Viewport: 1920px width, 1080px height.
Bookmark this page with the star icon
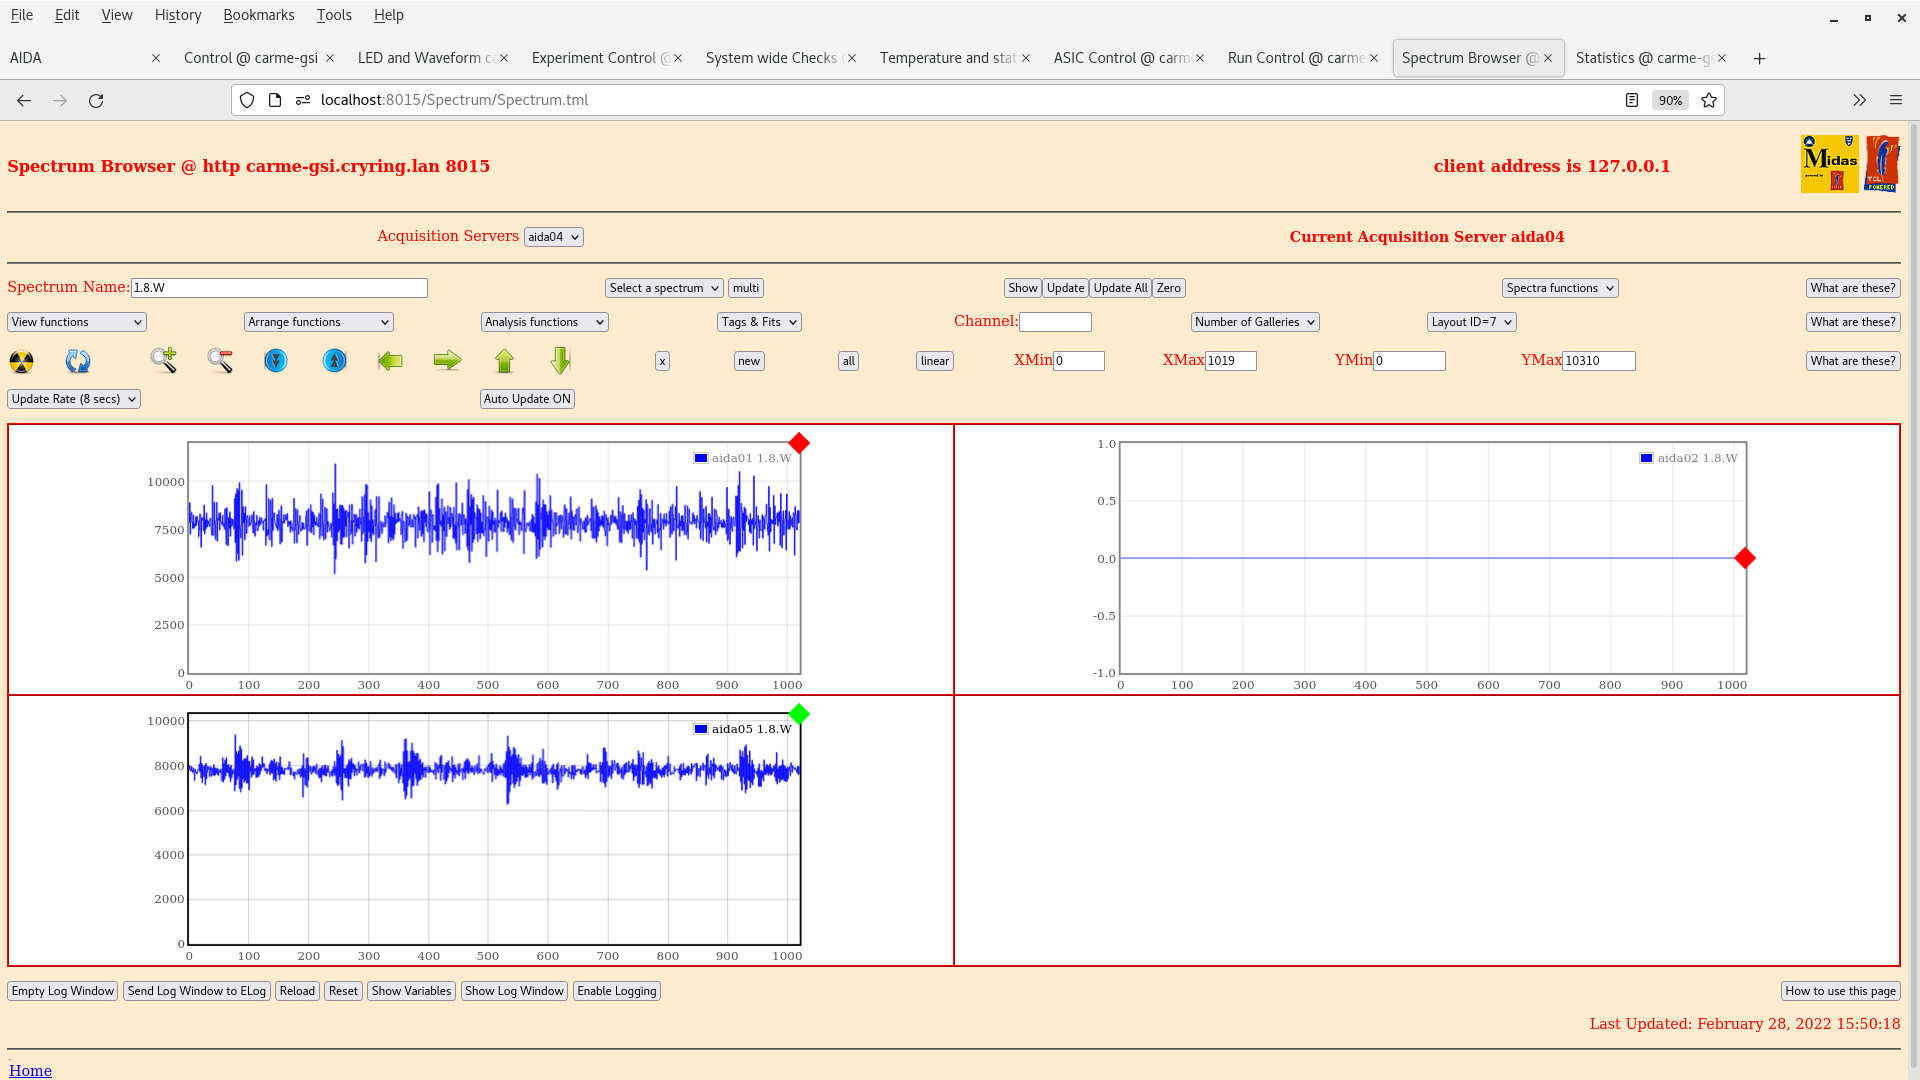point(1709,100)
